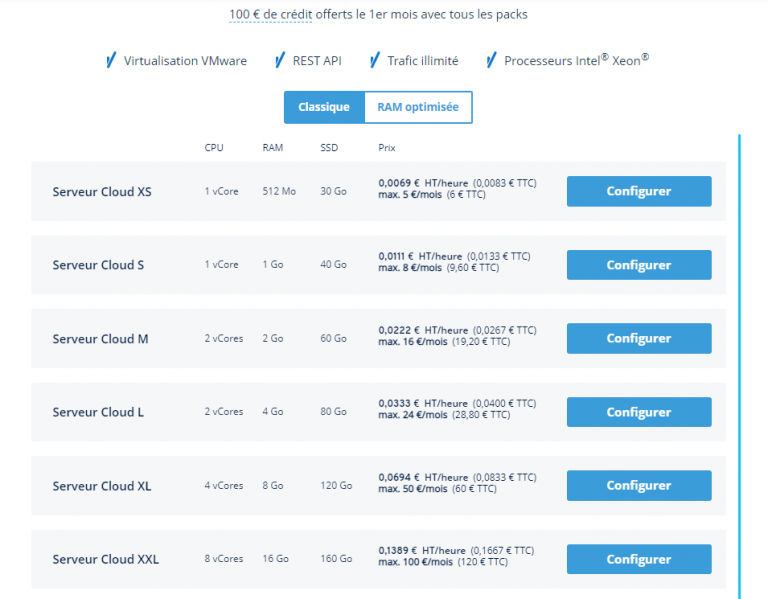Screen dimensions: 768x599
Task: Click the checkmark icon beside Trafic illimité
Action: [x=375, y=61]
